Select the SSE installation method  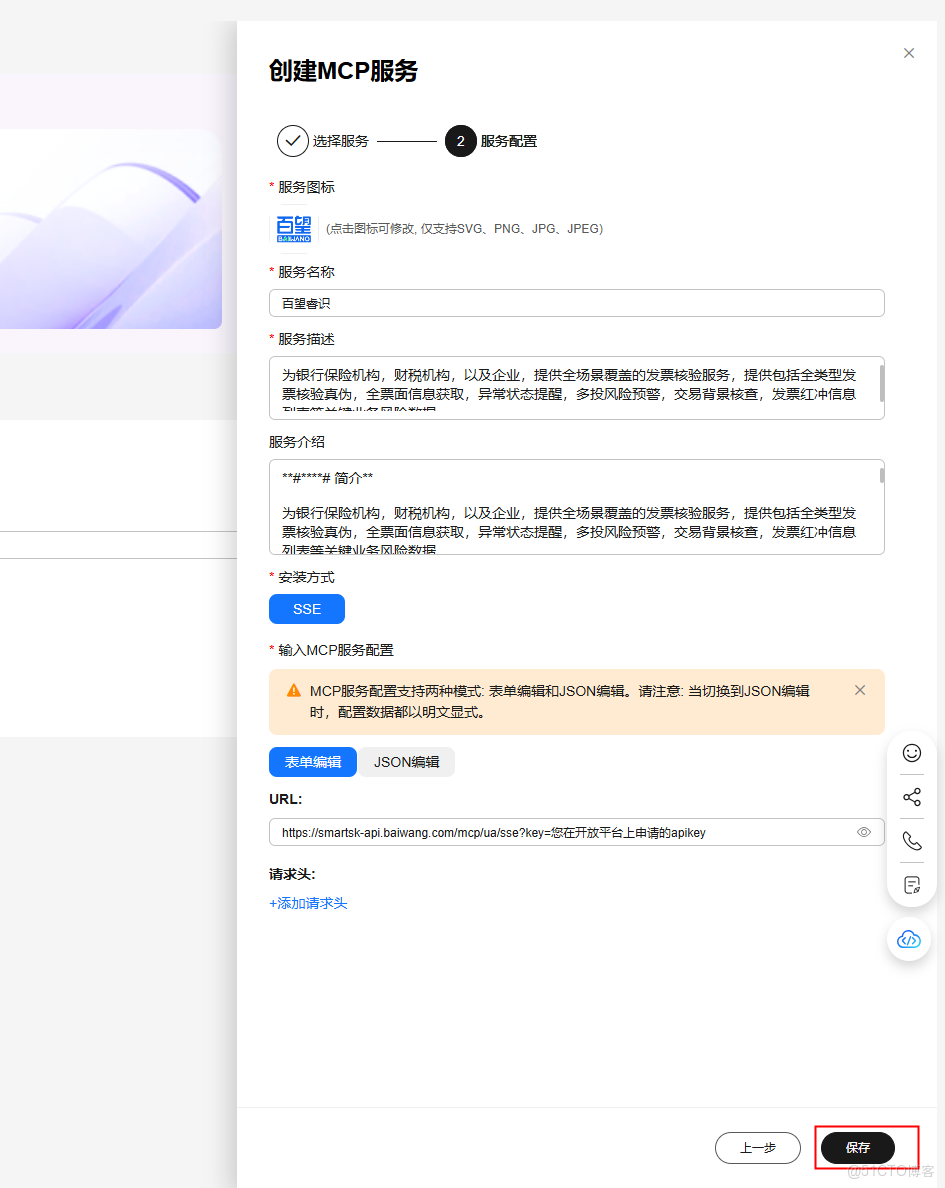point(307,609)
